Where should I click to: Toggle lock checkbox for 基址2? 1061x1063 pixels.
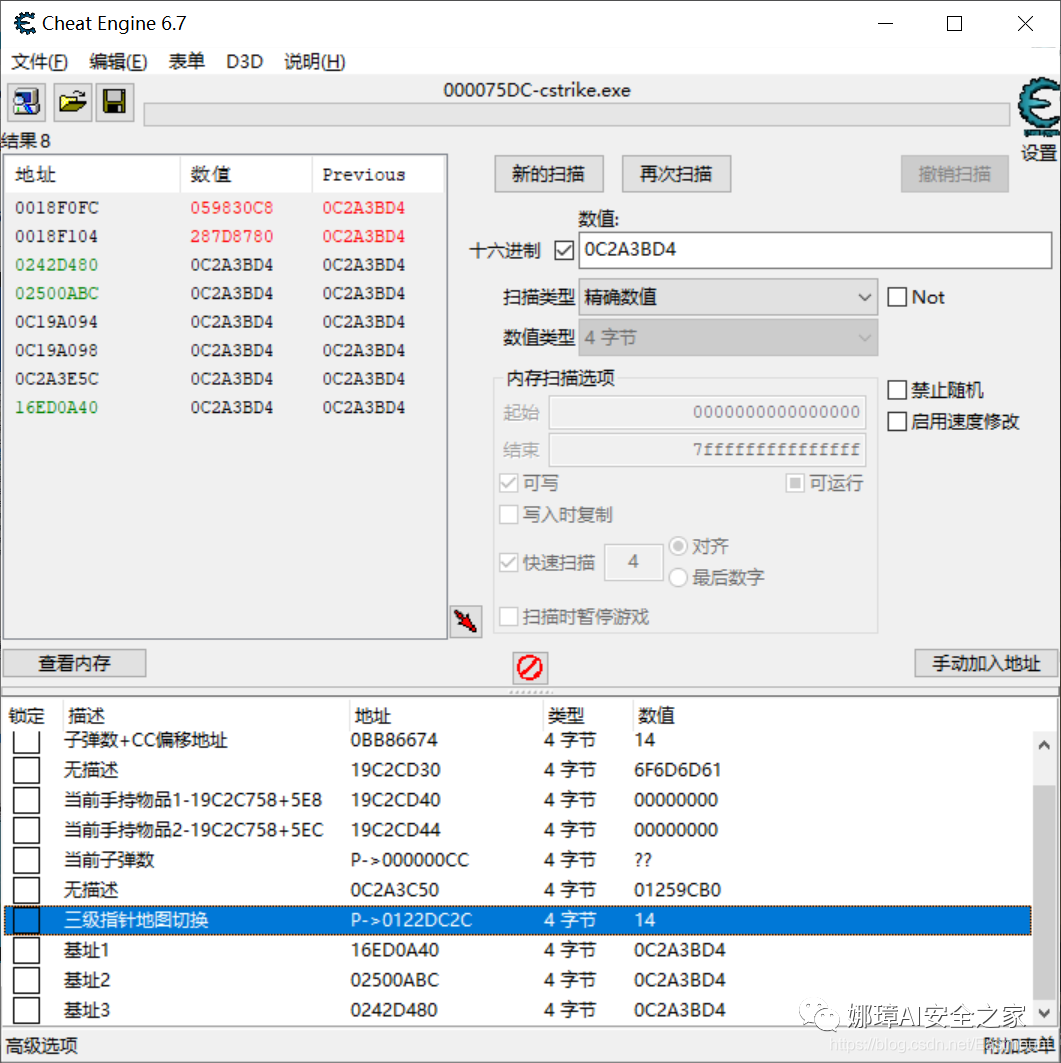[x=26, y=980]
